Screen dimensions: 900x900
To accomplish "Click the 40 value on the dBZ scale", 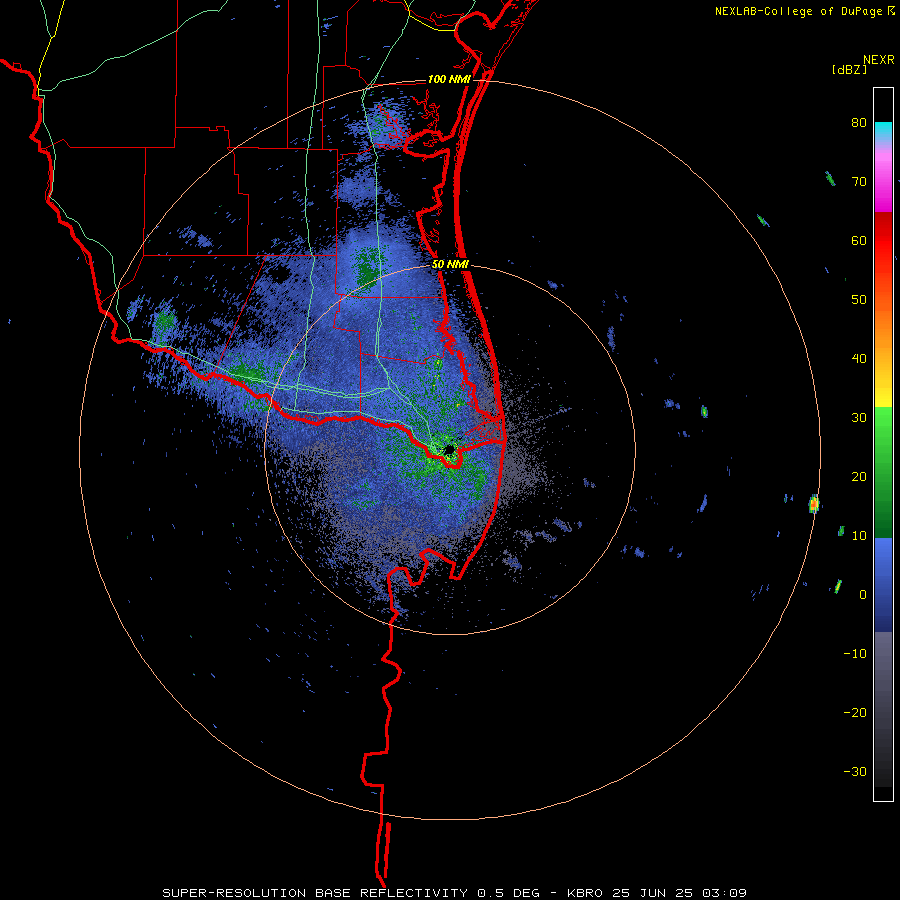I will click(x=859, y=359).
